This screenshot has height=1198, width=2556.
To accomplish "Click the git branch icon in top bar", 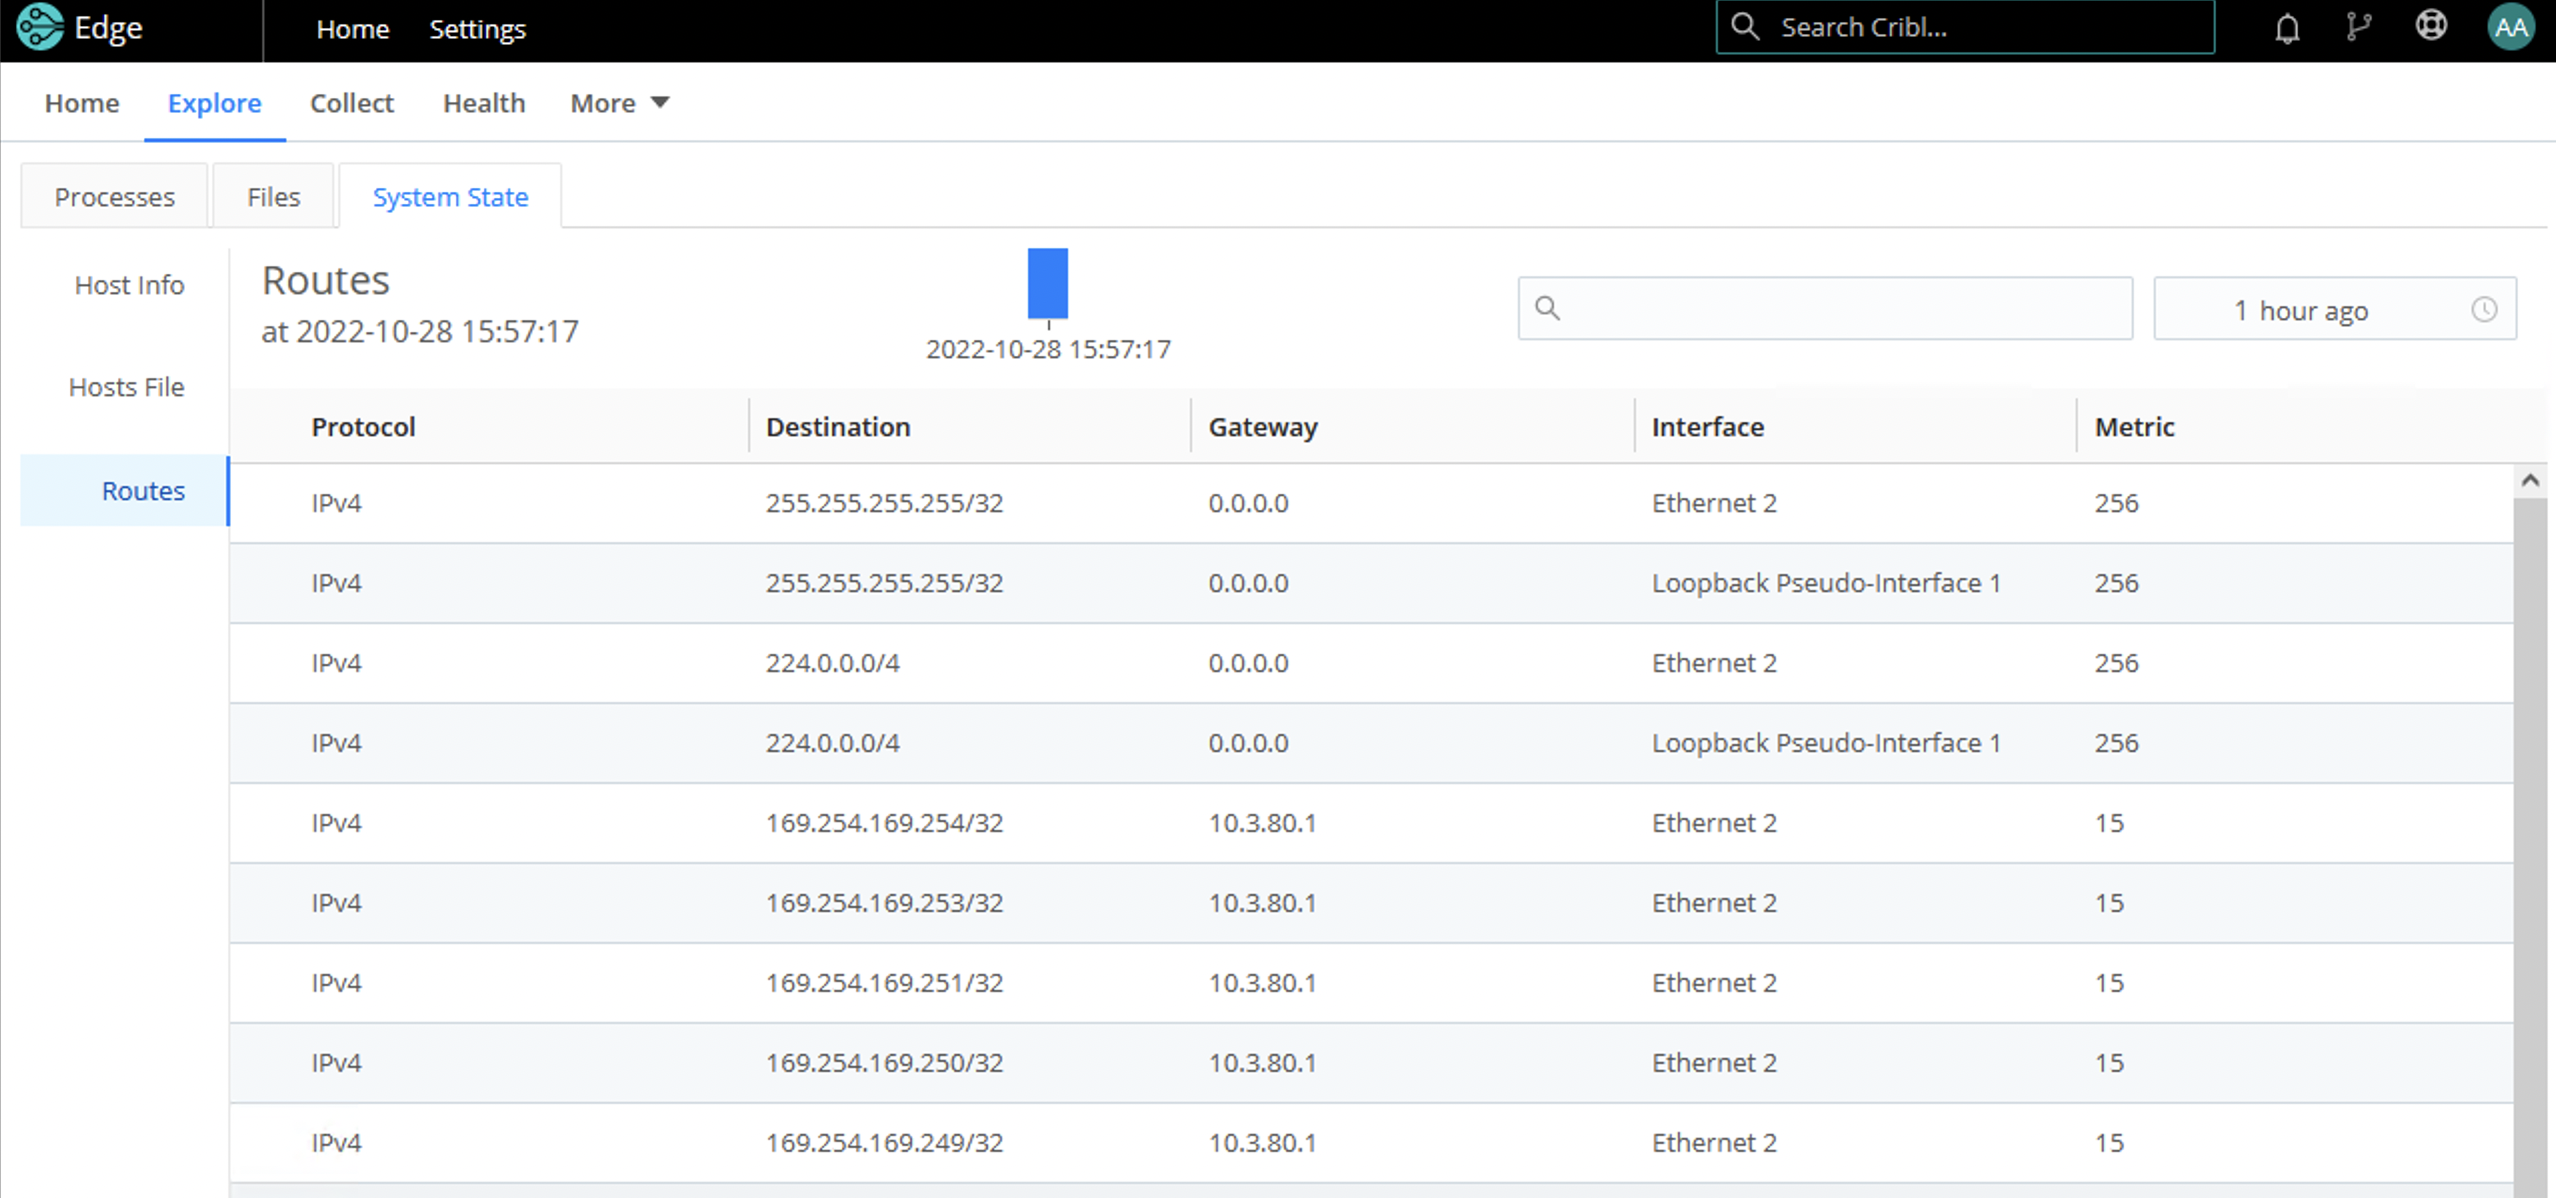I will click(x=2359, y=27).
